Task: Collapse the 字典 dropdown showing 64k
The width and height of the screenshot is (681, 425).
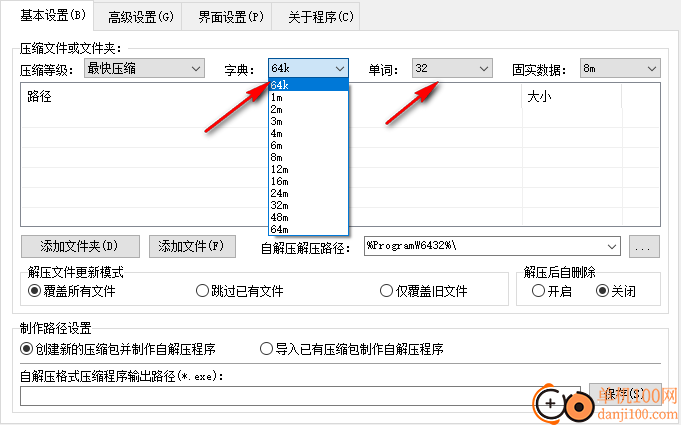Action: pos(308,69)
